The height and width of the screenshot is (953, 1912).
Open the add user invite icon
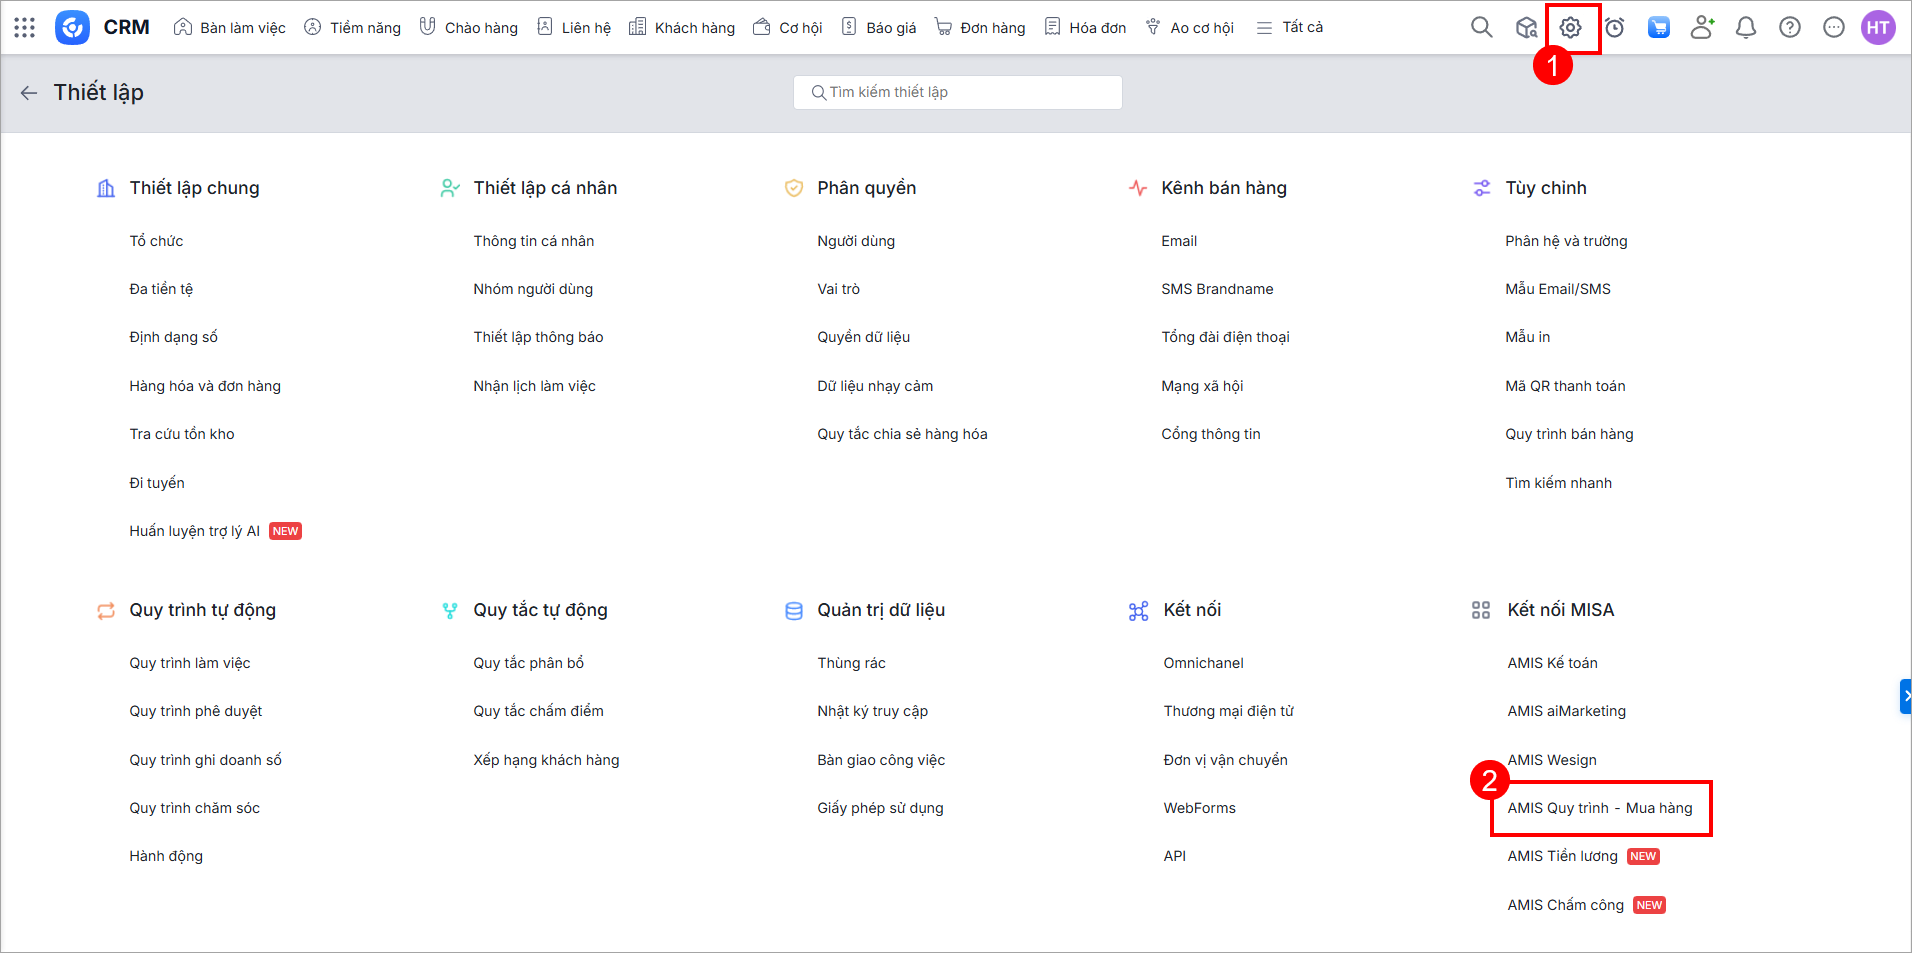[1702, 28]
